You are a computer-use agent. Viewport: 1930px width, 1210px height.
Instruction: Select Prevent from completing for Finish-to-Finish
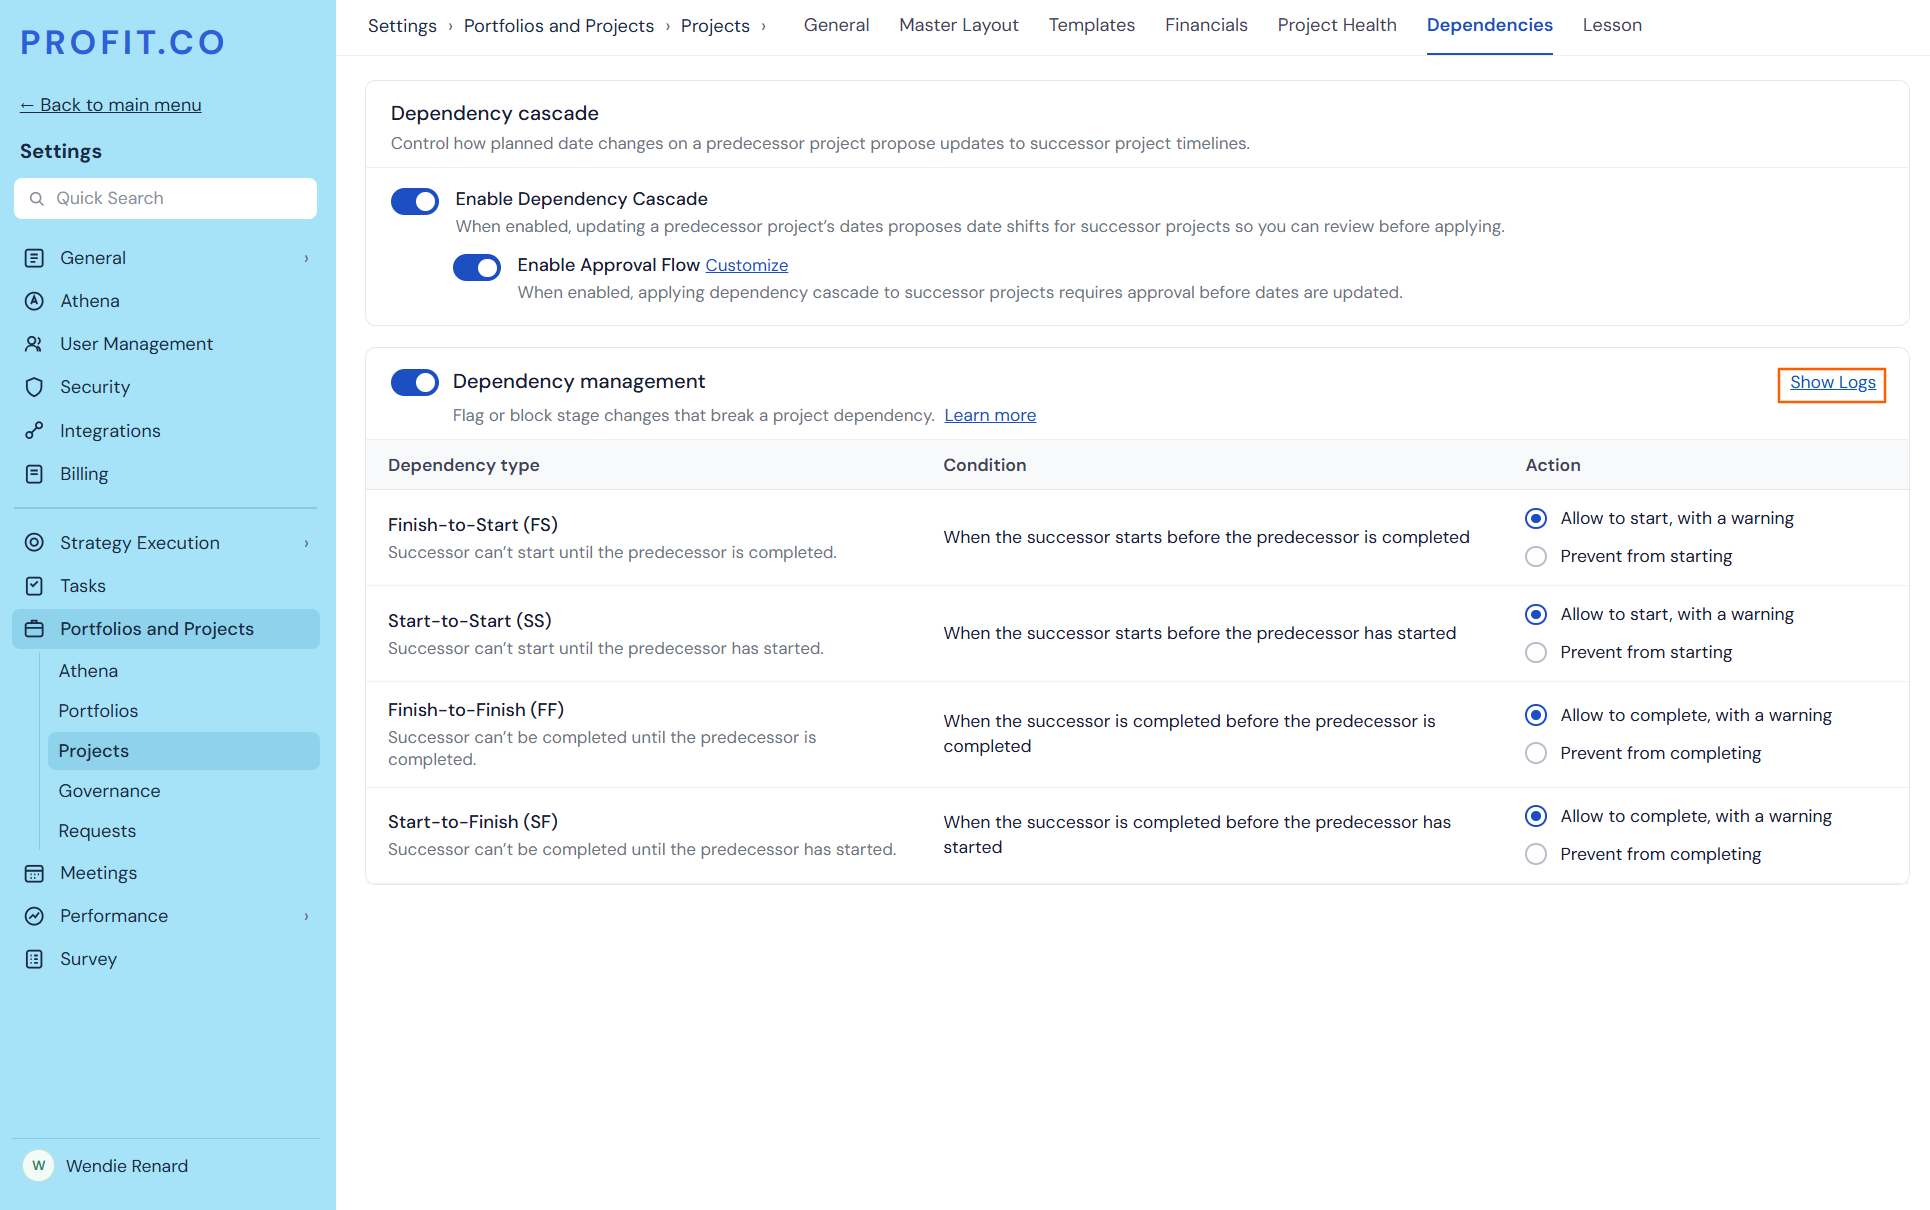1536,753
